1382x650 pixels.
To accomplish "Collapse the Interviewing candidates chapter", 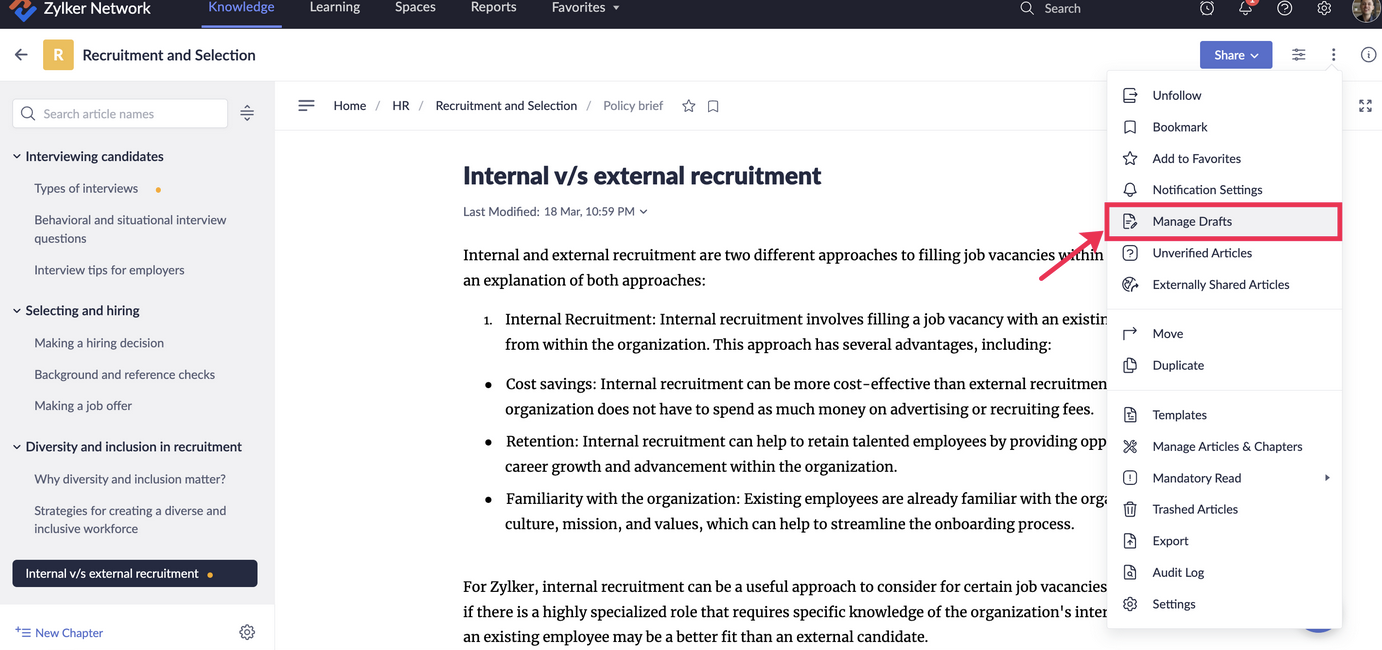I will [17, 157].
